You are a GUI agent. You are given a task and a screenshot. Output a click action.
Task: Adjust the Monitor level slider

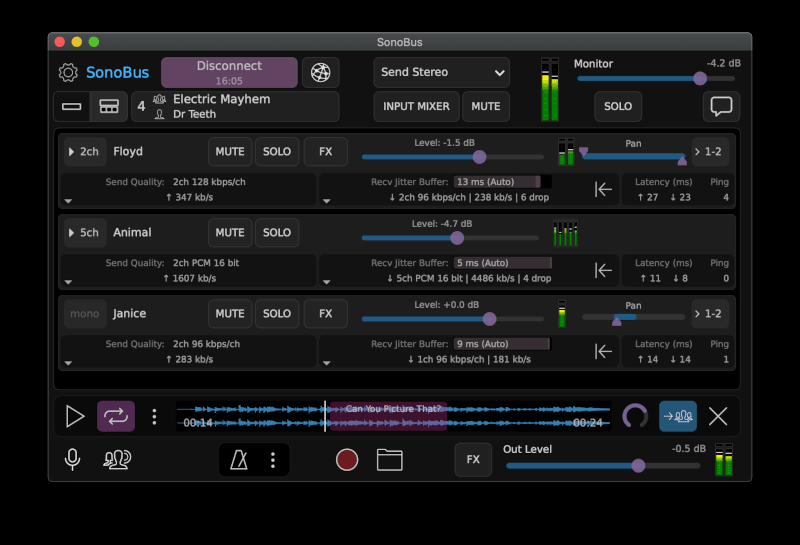coord(700,79)
